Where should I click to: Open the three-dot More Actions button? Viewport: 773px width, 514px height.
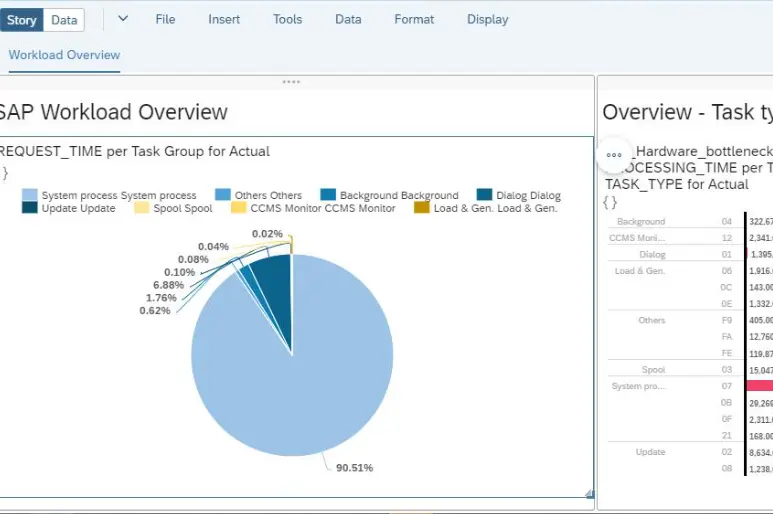(614, 155)
